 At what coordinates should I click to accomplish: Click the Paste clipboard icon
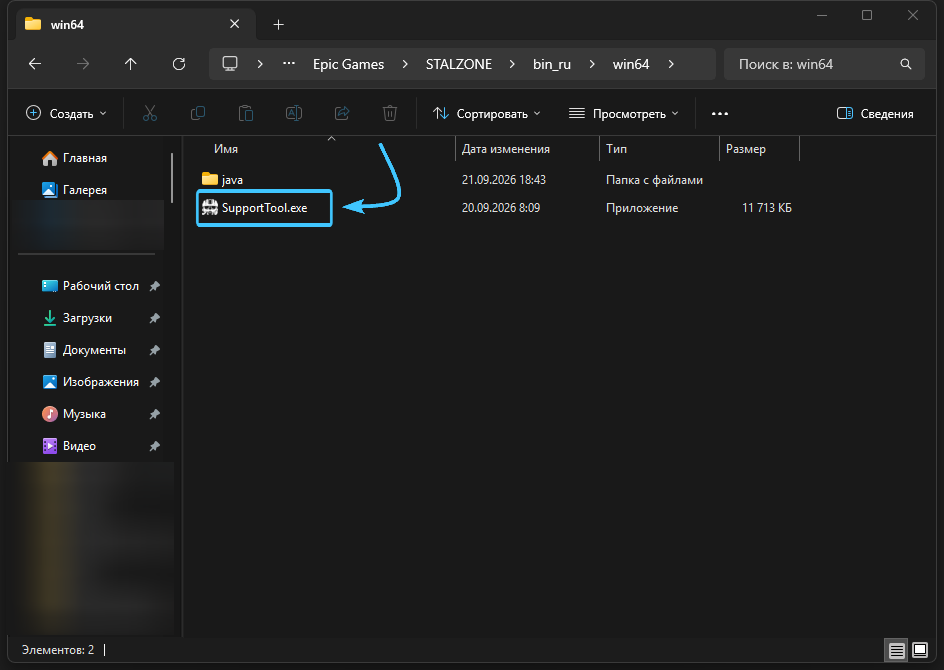[x=246, y=113]
